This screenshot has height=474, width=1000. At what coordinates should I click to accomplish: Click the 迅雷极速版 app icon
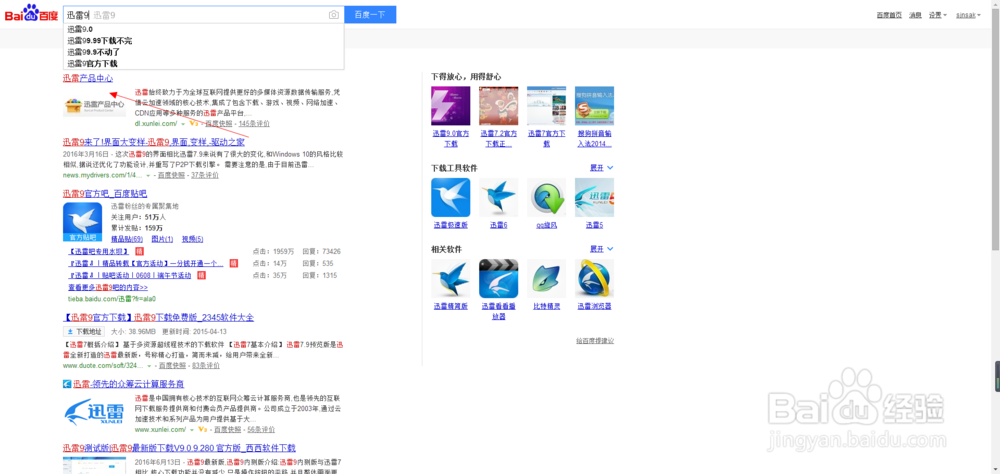click(x=451, y=197)
